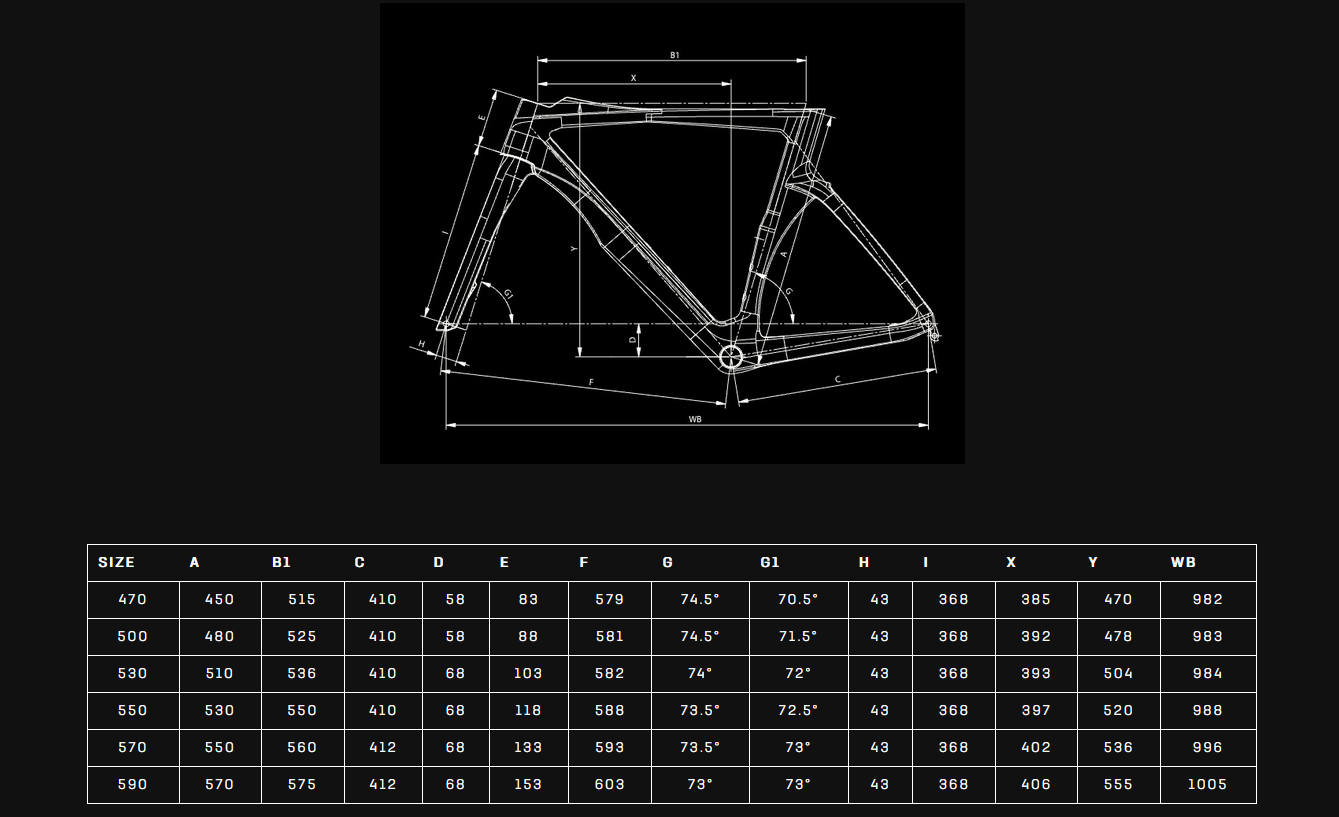
Task: Click the Y value 555 cell
Action: pos(1118,785)
